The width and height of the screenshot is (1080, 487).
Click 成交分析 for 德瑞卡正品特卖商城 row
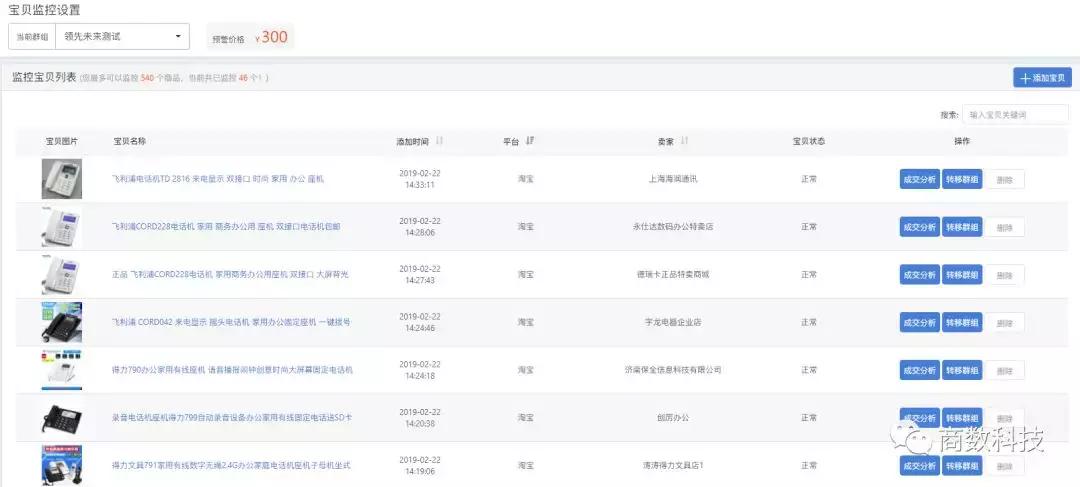click(x=920, y=275)
